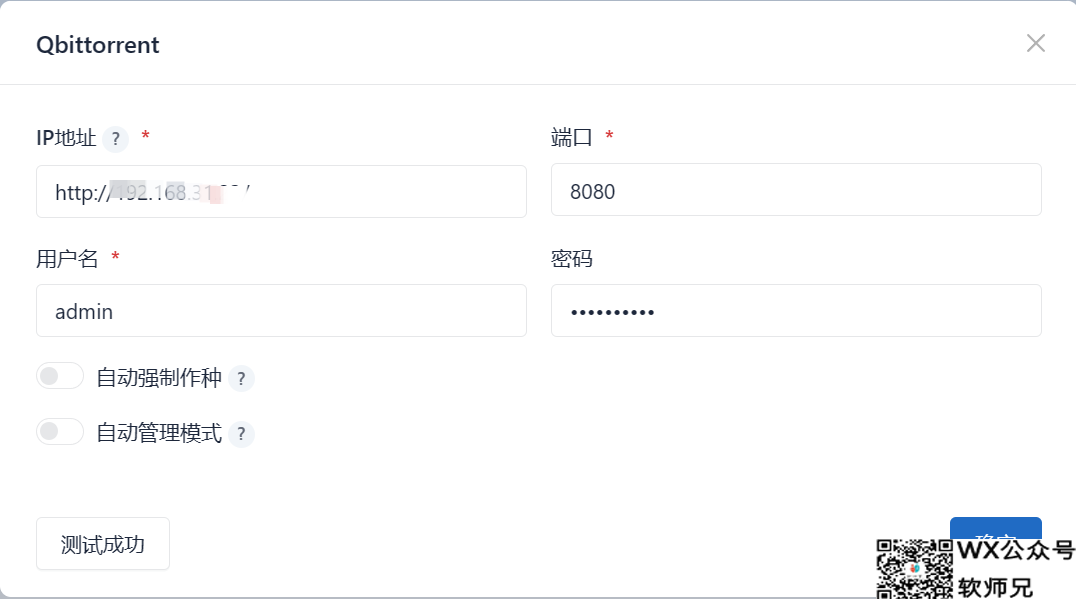Viewport: 1076px width, 599px height.
Task: Click into the 端口 field showing 8080
Action: [795, 190]
